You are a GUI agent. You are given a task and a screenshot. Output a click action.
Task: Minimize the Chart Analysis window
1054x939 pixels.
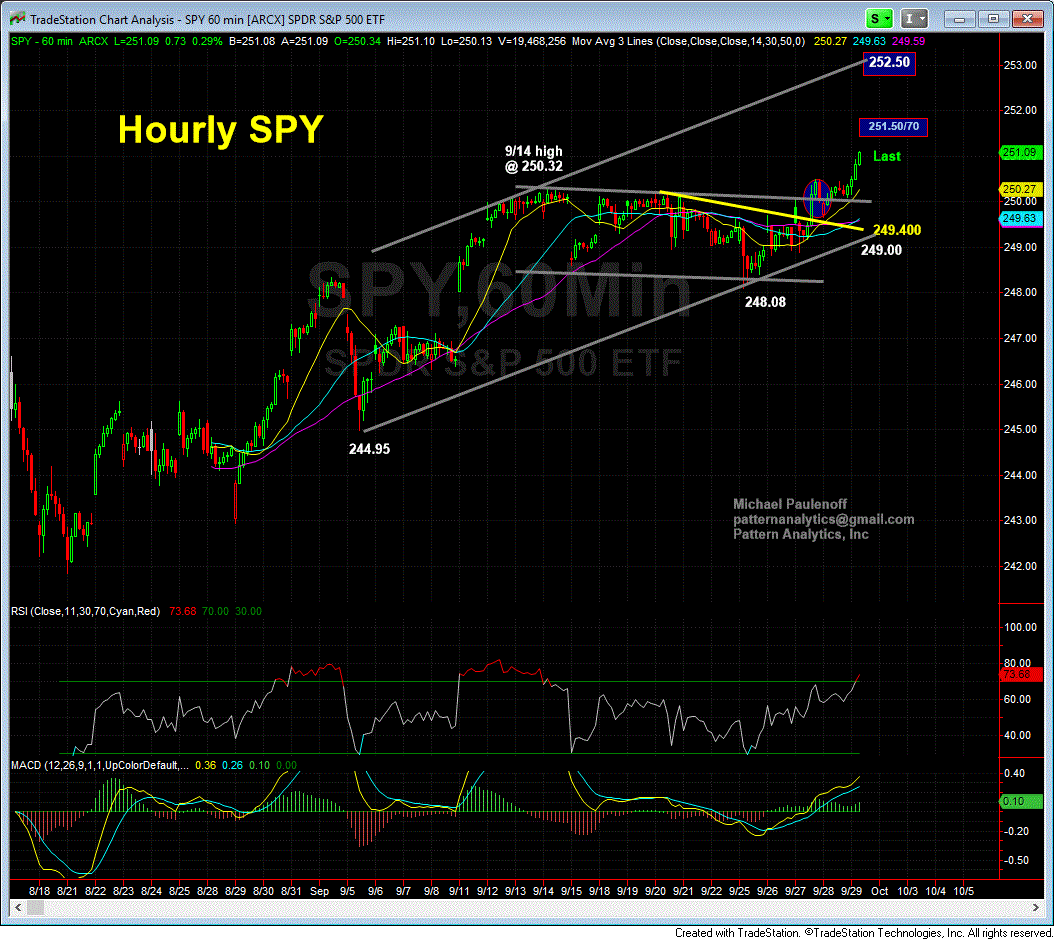pyautogui.click(x=959, y=19)
